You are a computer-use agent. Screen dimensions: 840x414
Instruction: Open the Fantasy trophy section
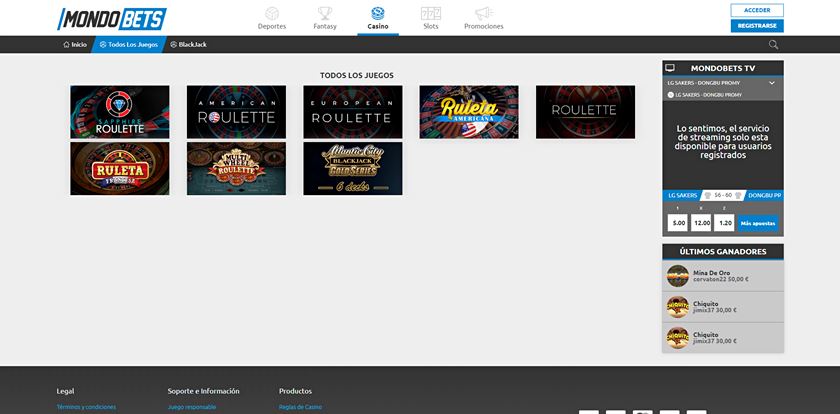coord(325,18)
